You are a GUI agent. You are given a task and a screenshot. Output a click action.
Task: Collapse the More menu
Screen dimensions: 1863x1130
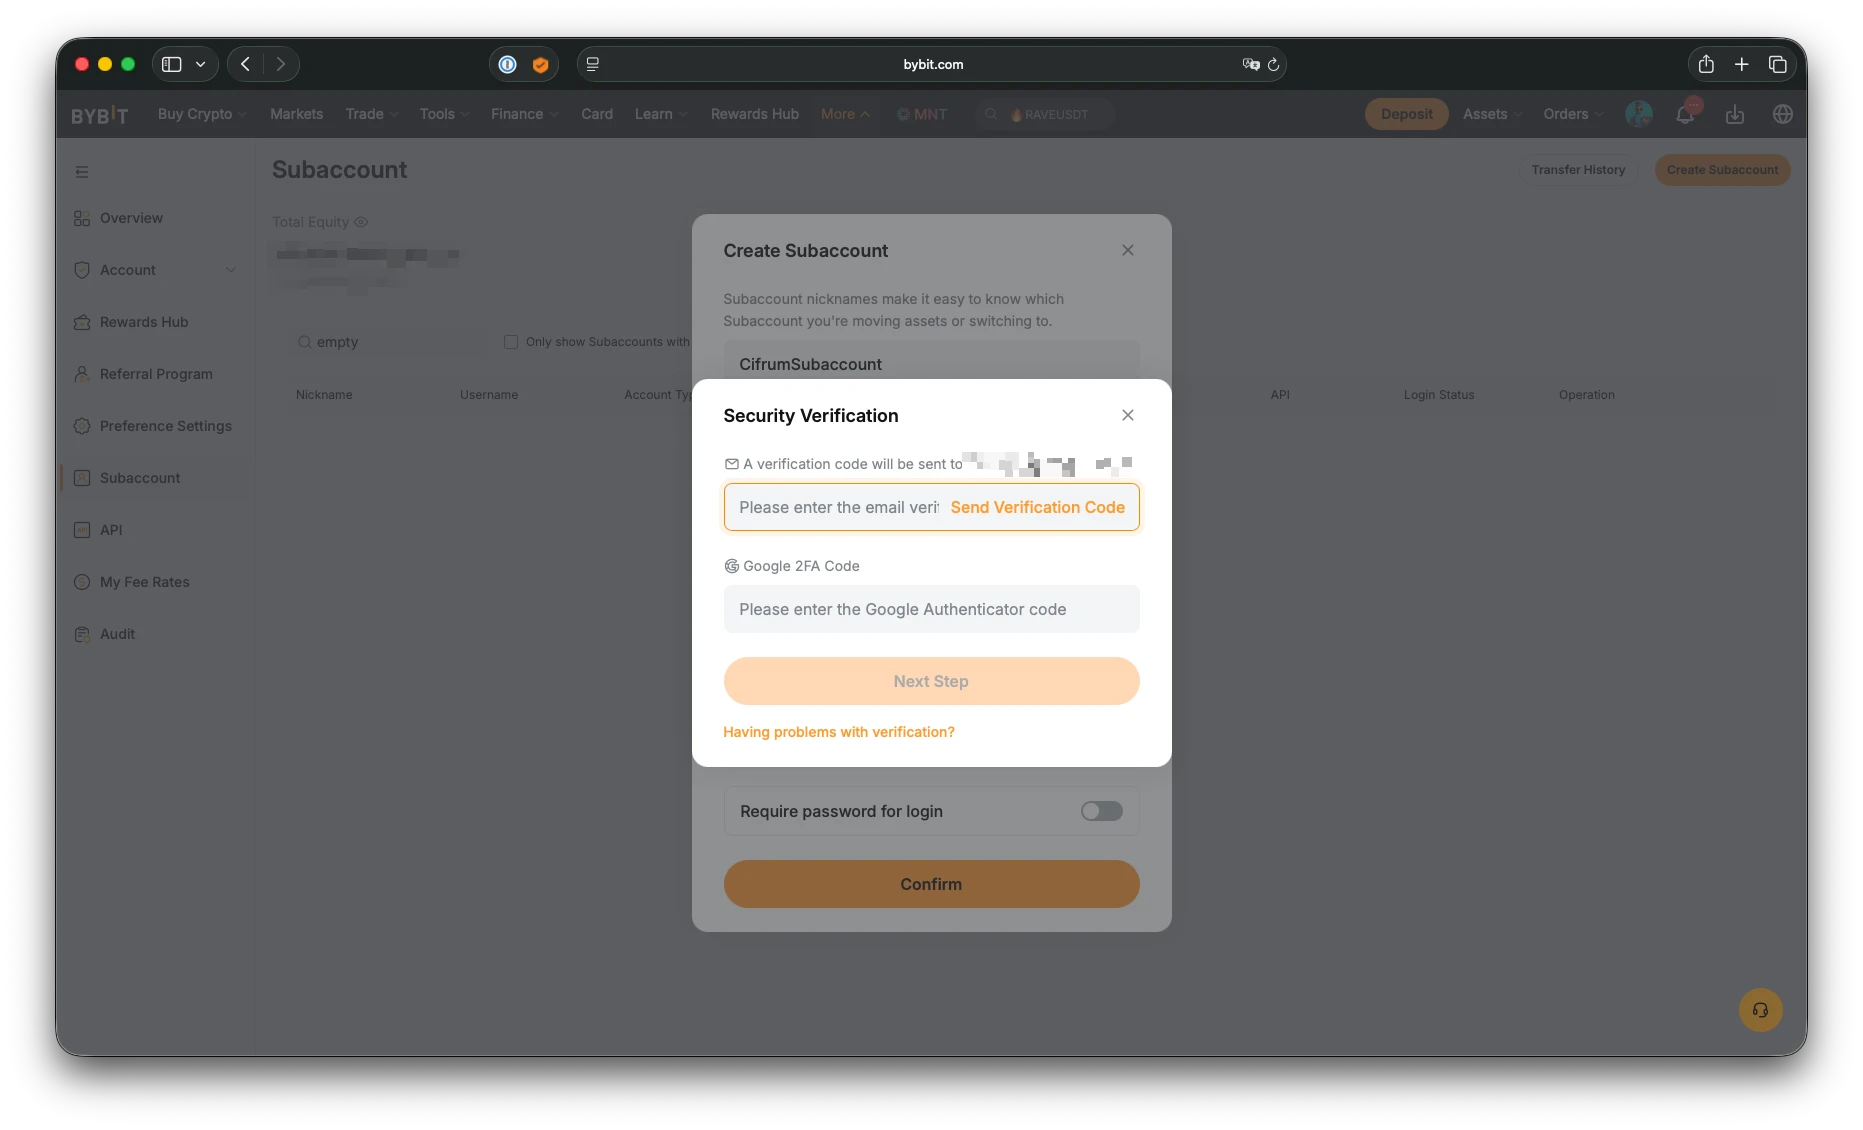coord(845,114)
